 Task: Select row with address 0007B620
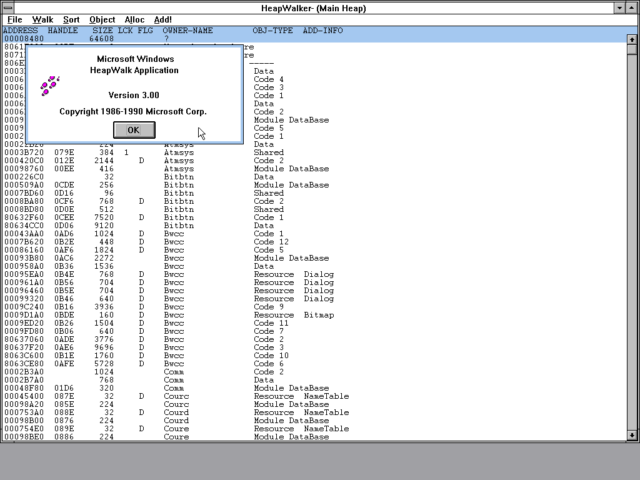(314, 242)
